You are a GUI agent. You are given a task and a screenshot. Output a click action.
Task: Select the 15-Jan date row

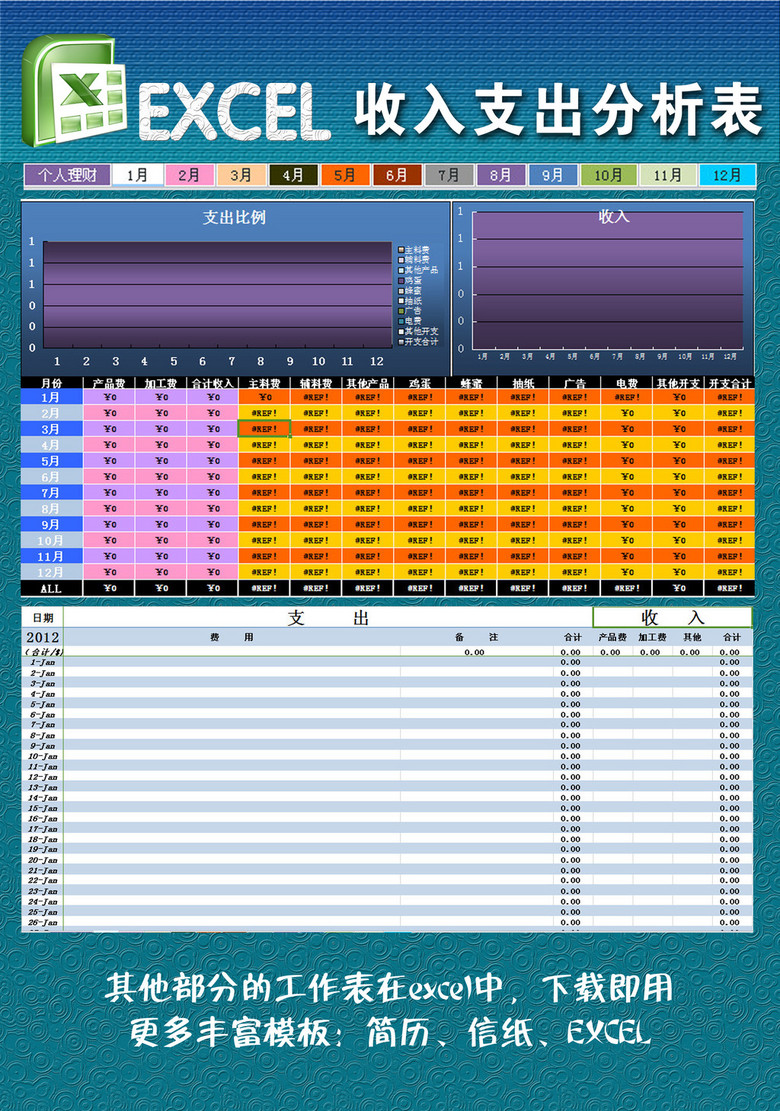pyautogui.click(x=388, y=808)
